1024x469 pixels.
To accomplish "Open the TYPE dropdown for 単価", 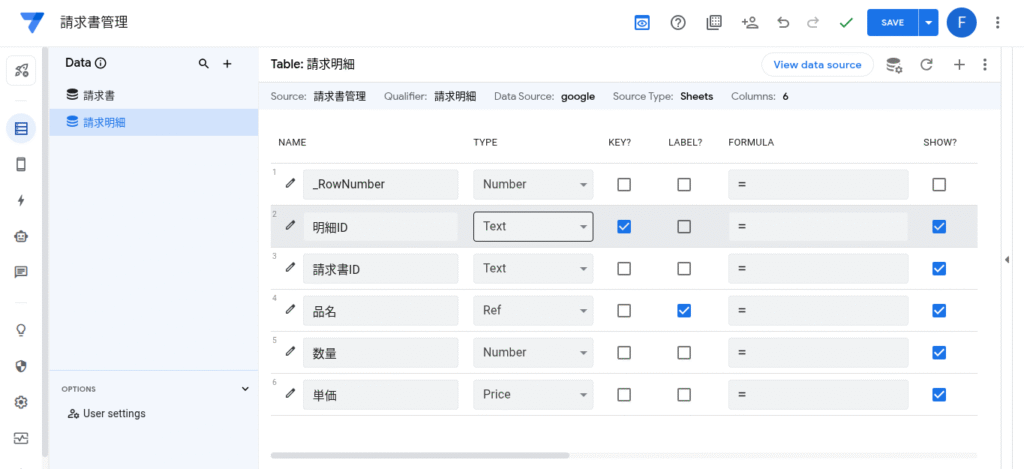I will tap(533, 395).
